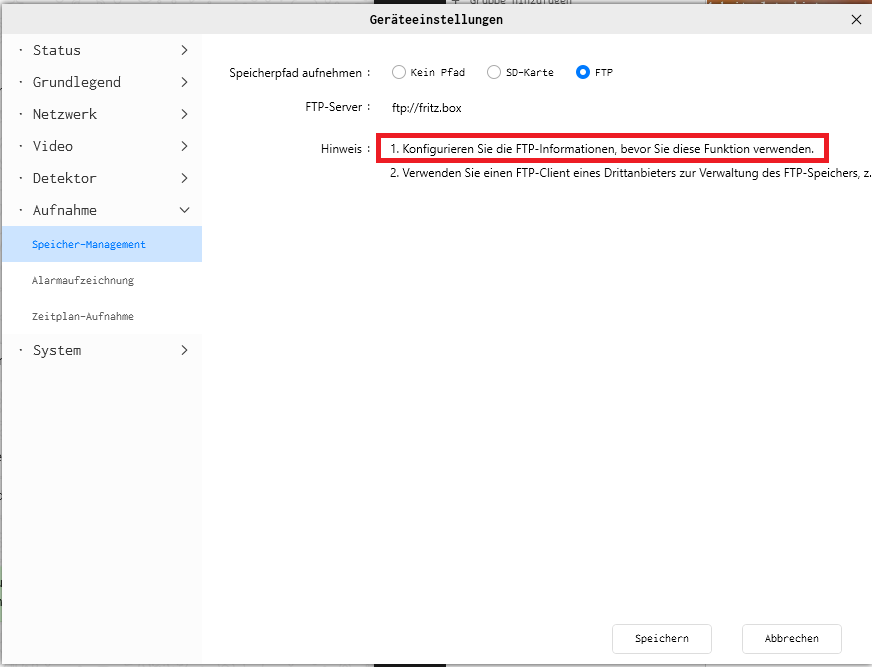Go to Zeitplan-Aufnahme settings
Image resolution: width=872 pixels, height=667 pixels.
pyautogui.click(x=83, y=316)
